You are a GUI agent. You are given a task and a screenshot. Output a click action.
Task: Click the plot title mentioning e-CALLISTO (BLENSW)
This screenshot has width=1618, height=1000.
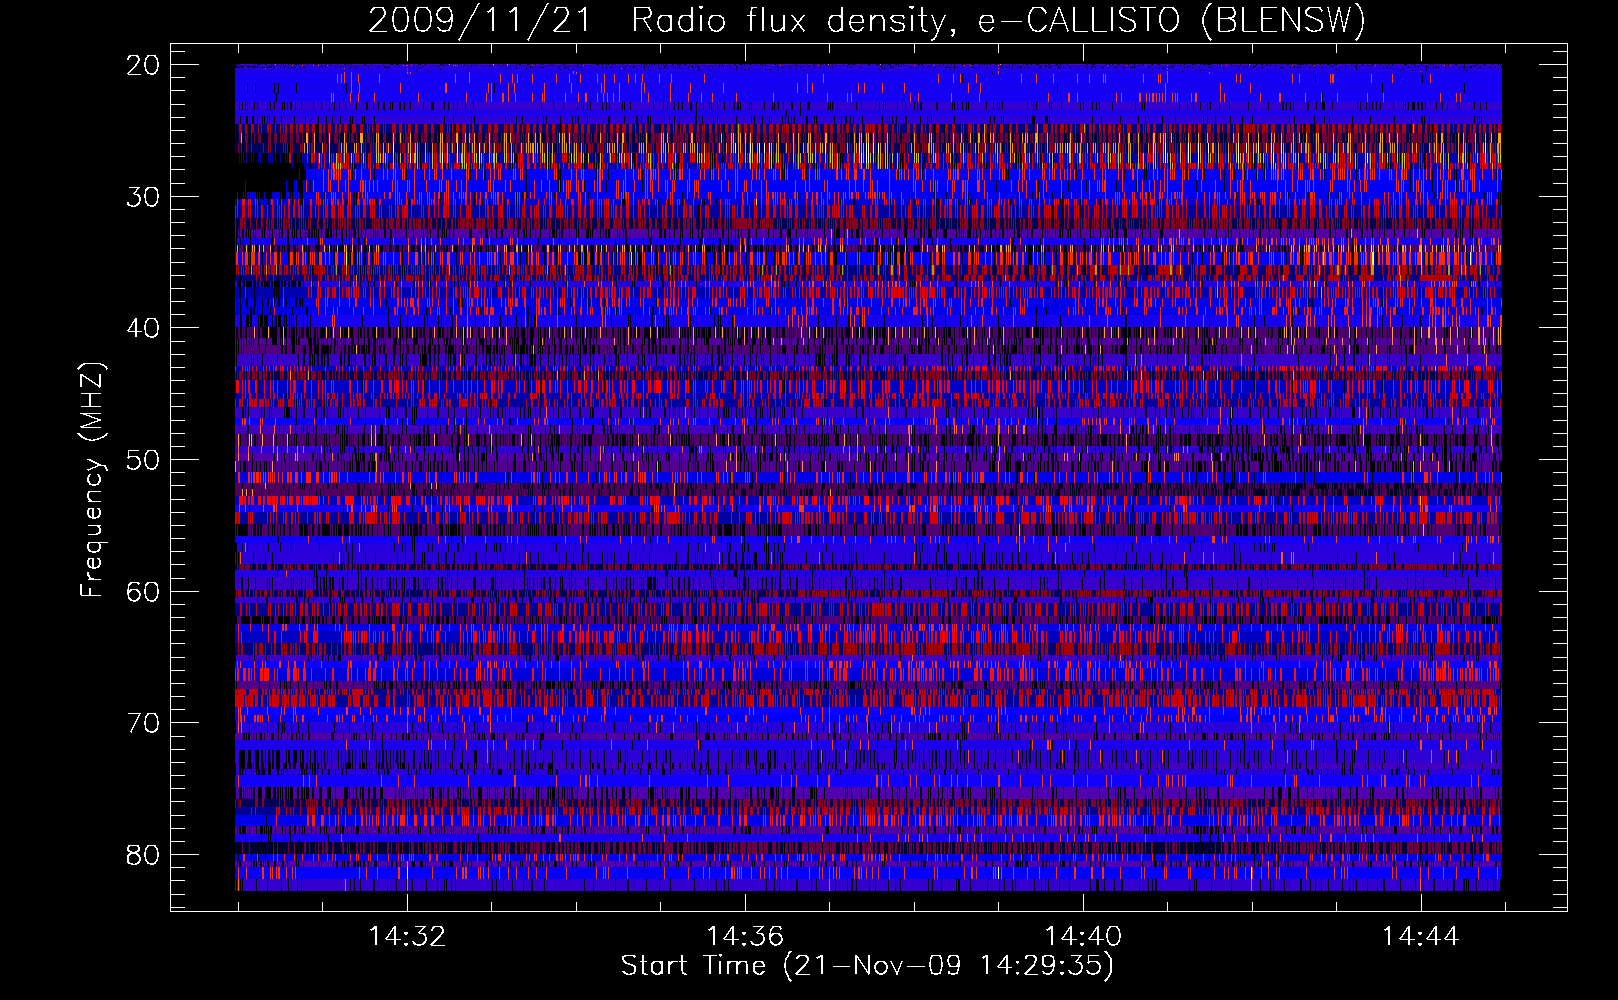click(x=867, y=20)
